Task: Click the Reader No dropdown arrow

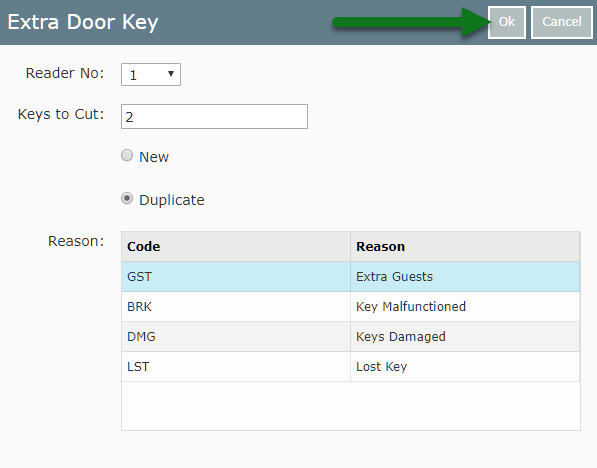Action: coord(171,74)
